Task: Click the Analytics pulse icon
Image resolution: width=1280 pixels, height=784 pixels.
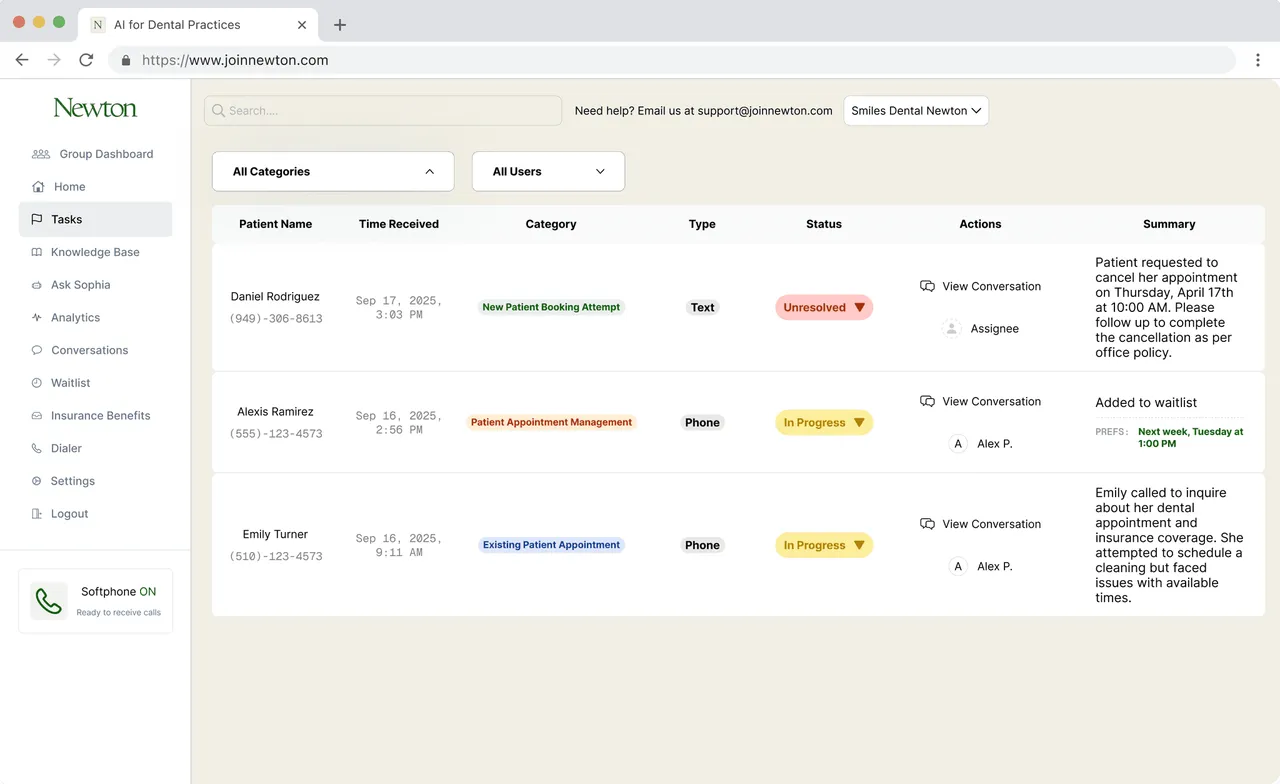Action: (37, 318)
